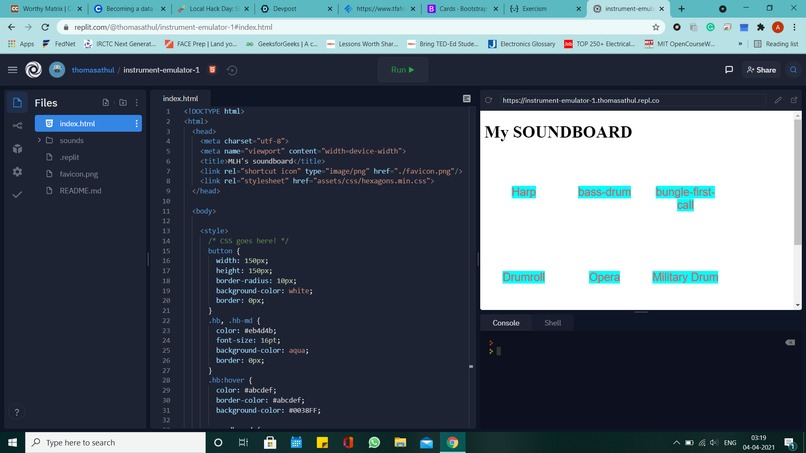Play the bass-drum sound button
The width and height of the screenshot is (806, 453).
pyautogui.click(x=604, y=192)
